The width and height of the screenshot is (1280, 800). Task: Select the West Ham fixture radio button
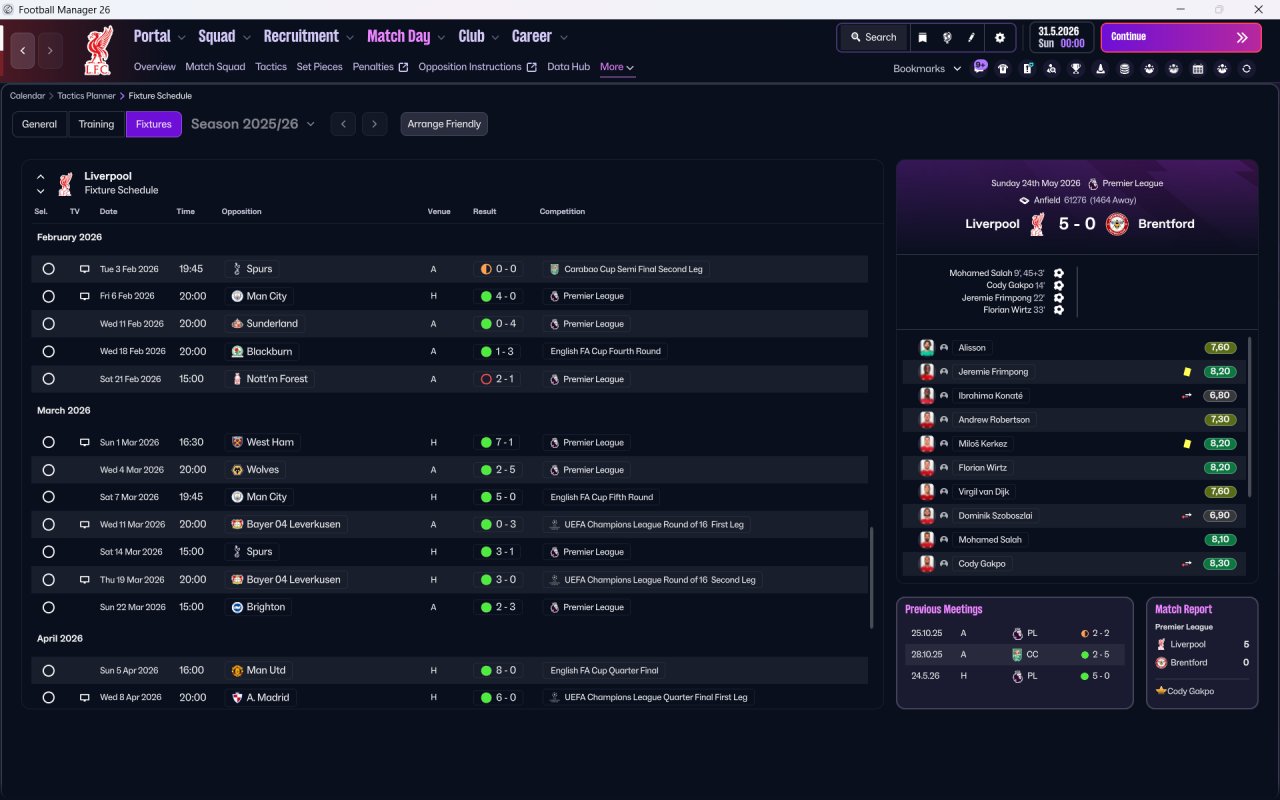click(48, 442)
